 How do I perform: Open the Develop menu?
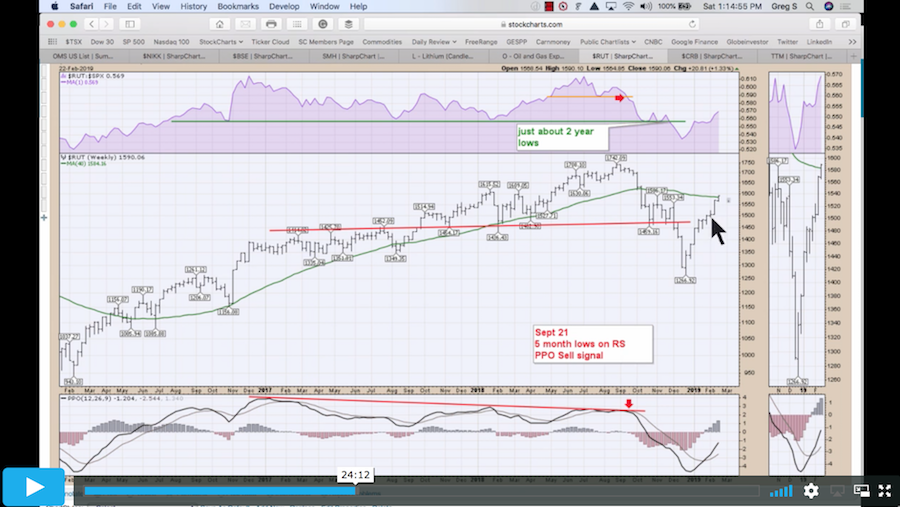click(x=284, y=6)
